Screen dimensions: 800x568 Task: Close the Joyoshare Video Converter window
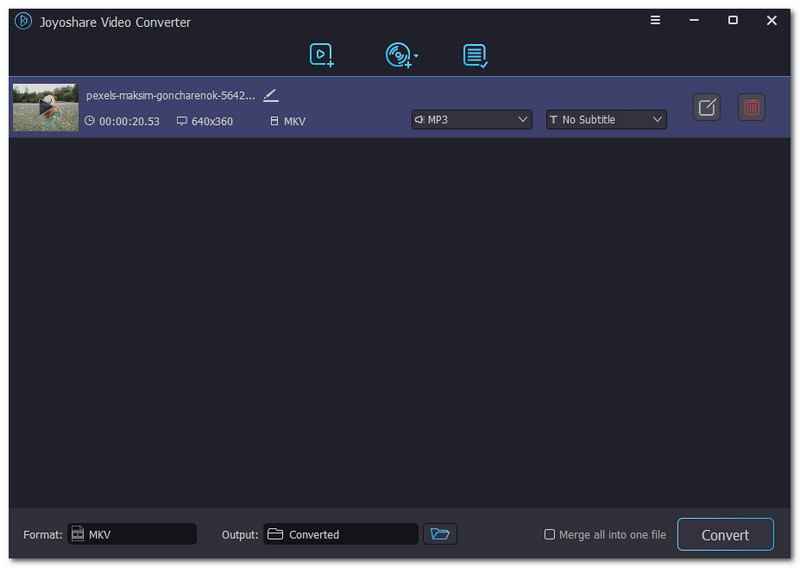(x=771, y=20)
